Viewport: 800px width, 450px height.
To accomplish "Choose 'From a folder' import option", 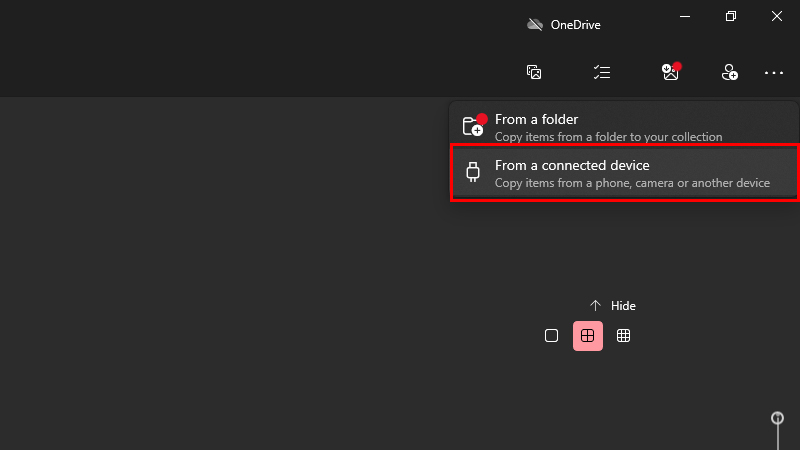I will point(624,127).
